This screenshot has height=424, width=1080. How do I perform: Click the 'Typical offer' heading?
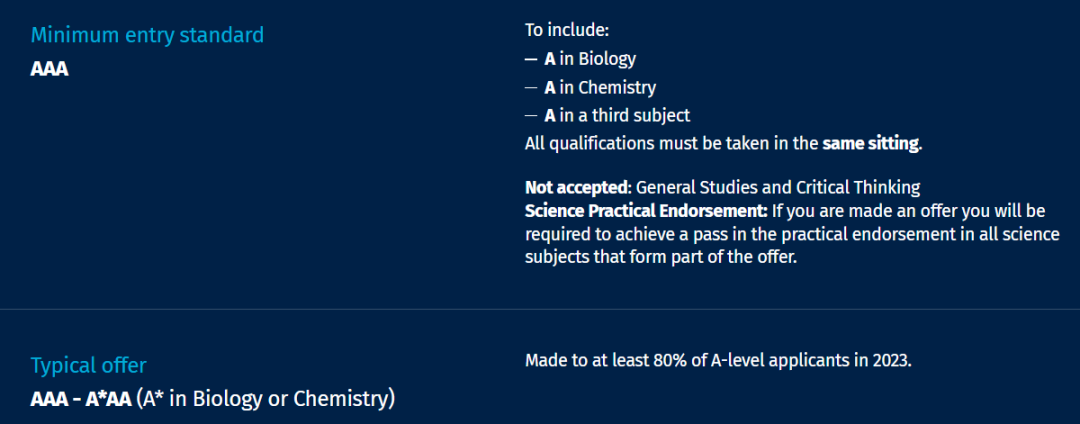88,365
